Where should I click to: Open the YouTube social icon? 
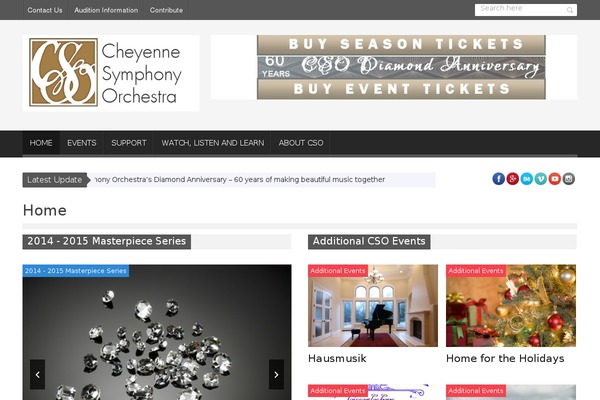point(554,179)
